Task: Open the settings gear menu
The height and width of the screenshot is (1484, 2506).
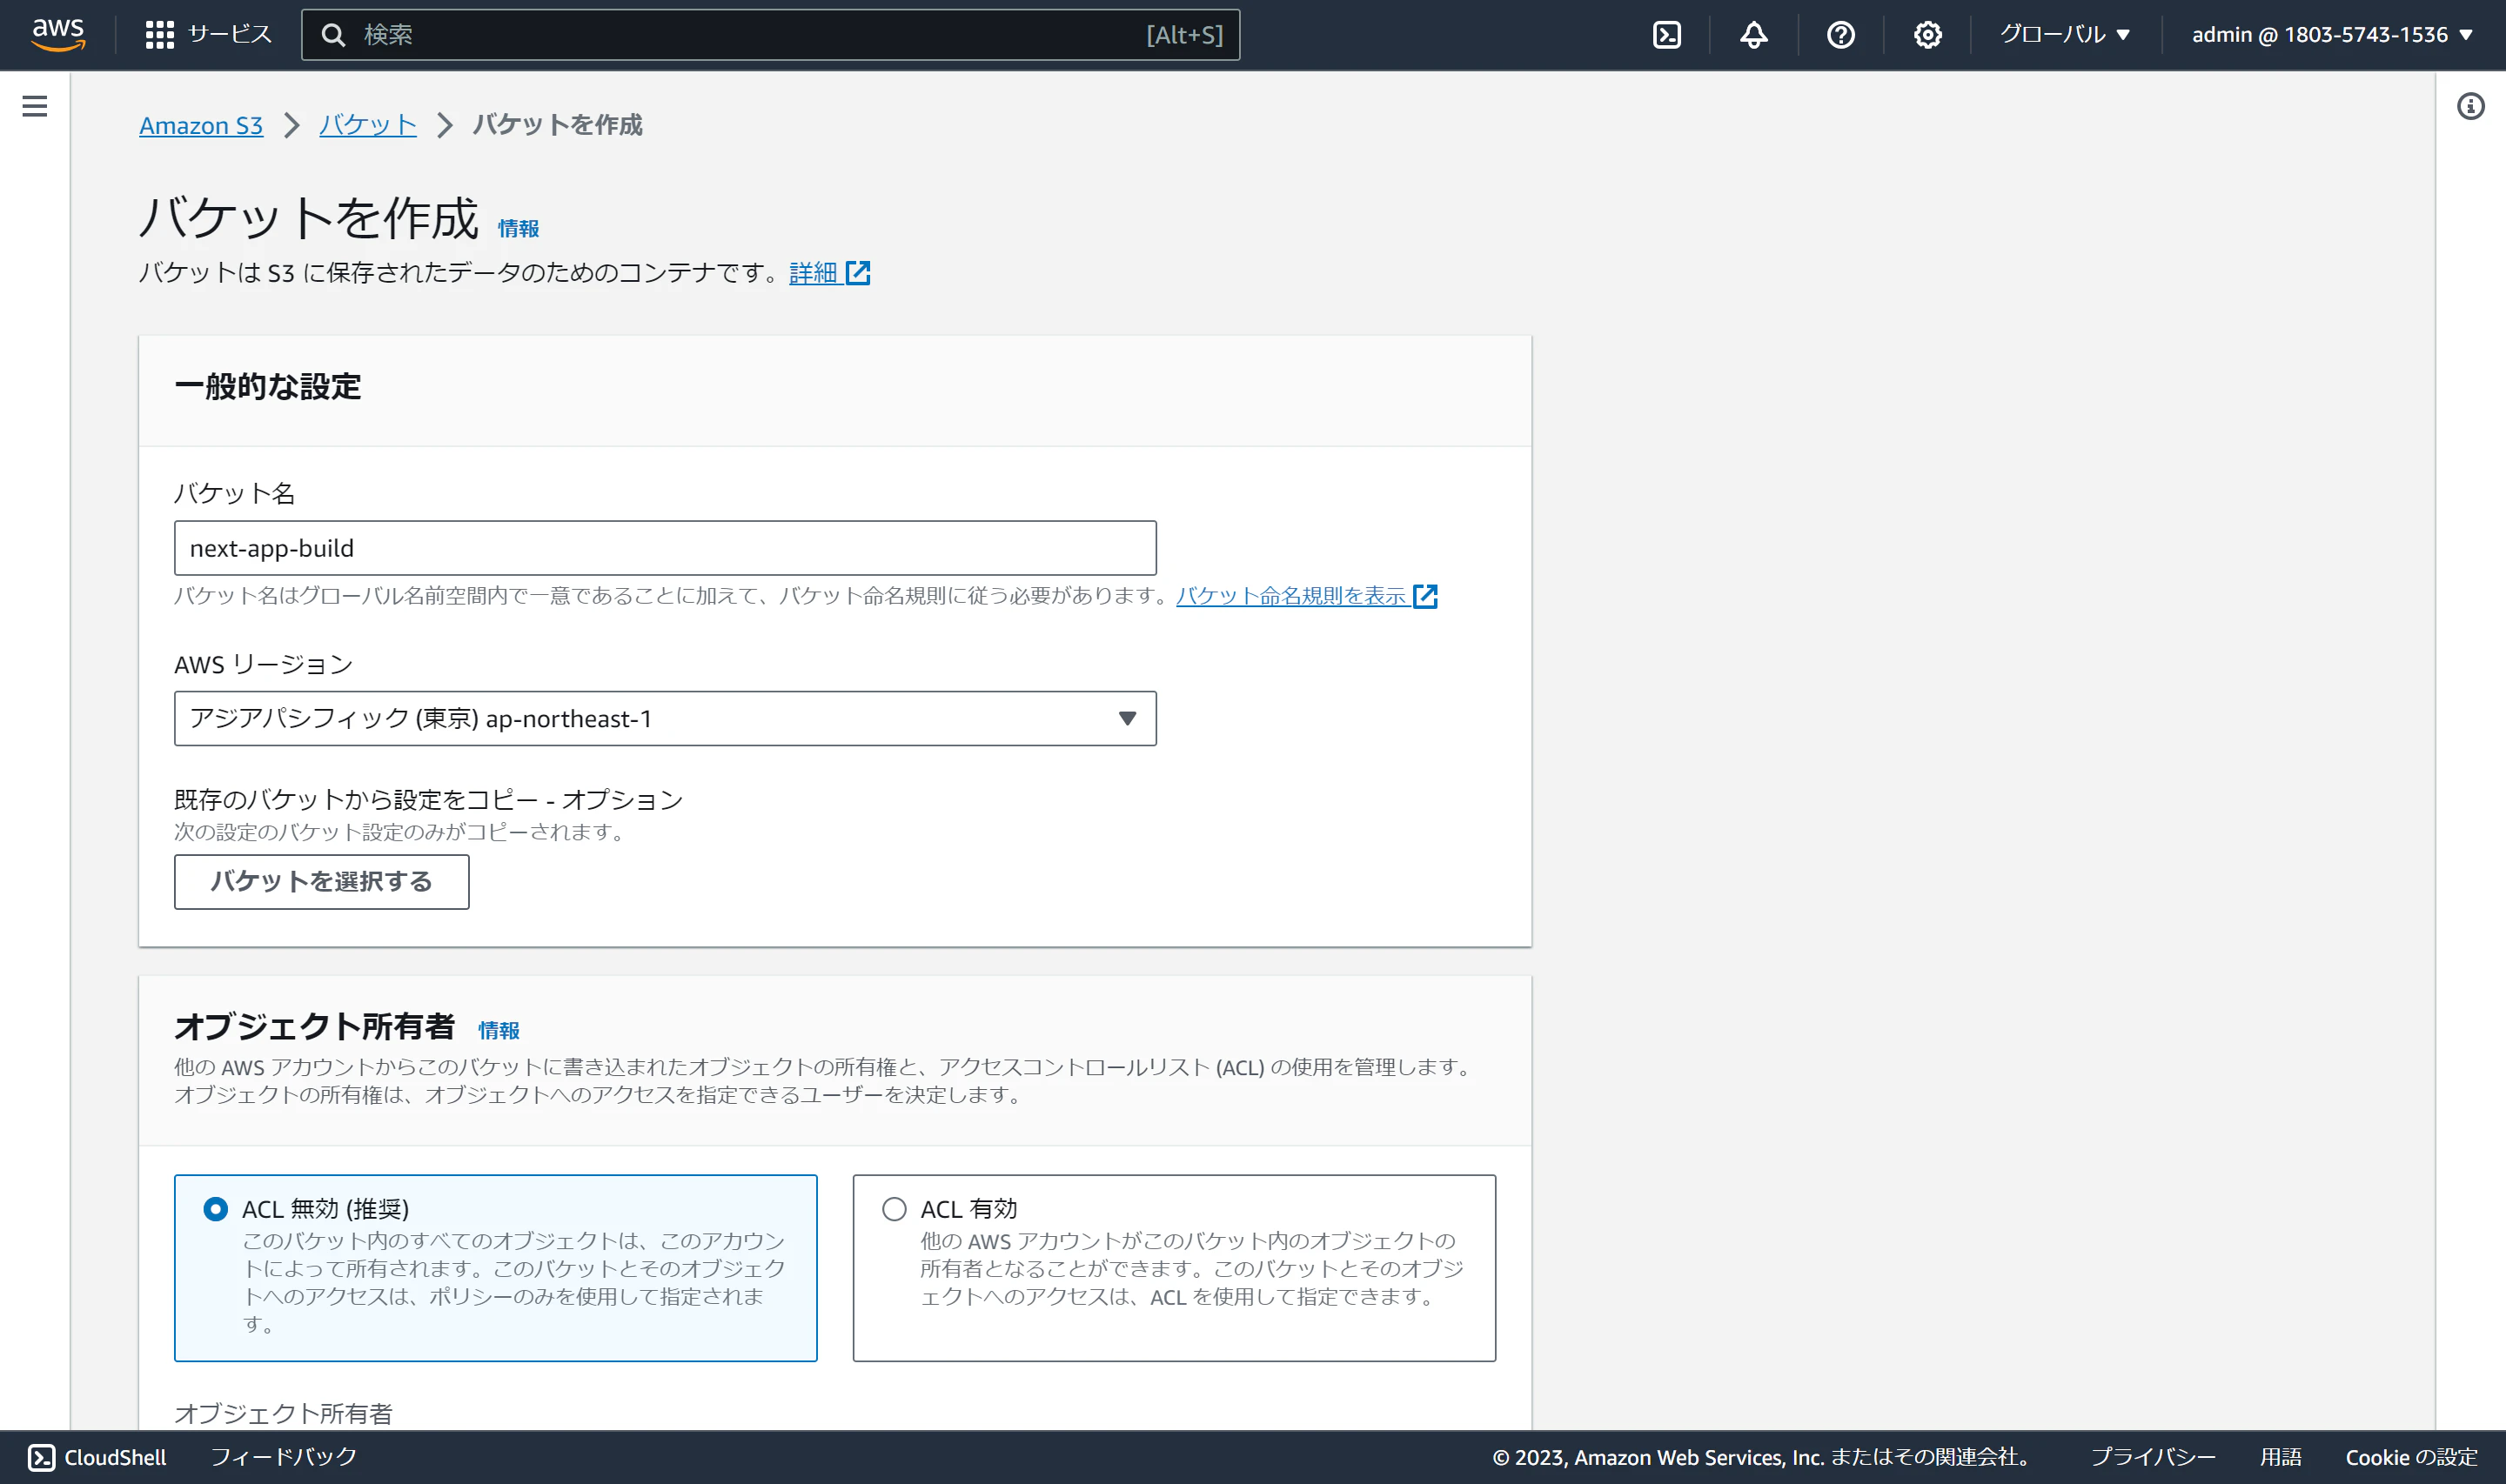Action: [x=1926, y=33]
